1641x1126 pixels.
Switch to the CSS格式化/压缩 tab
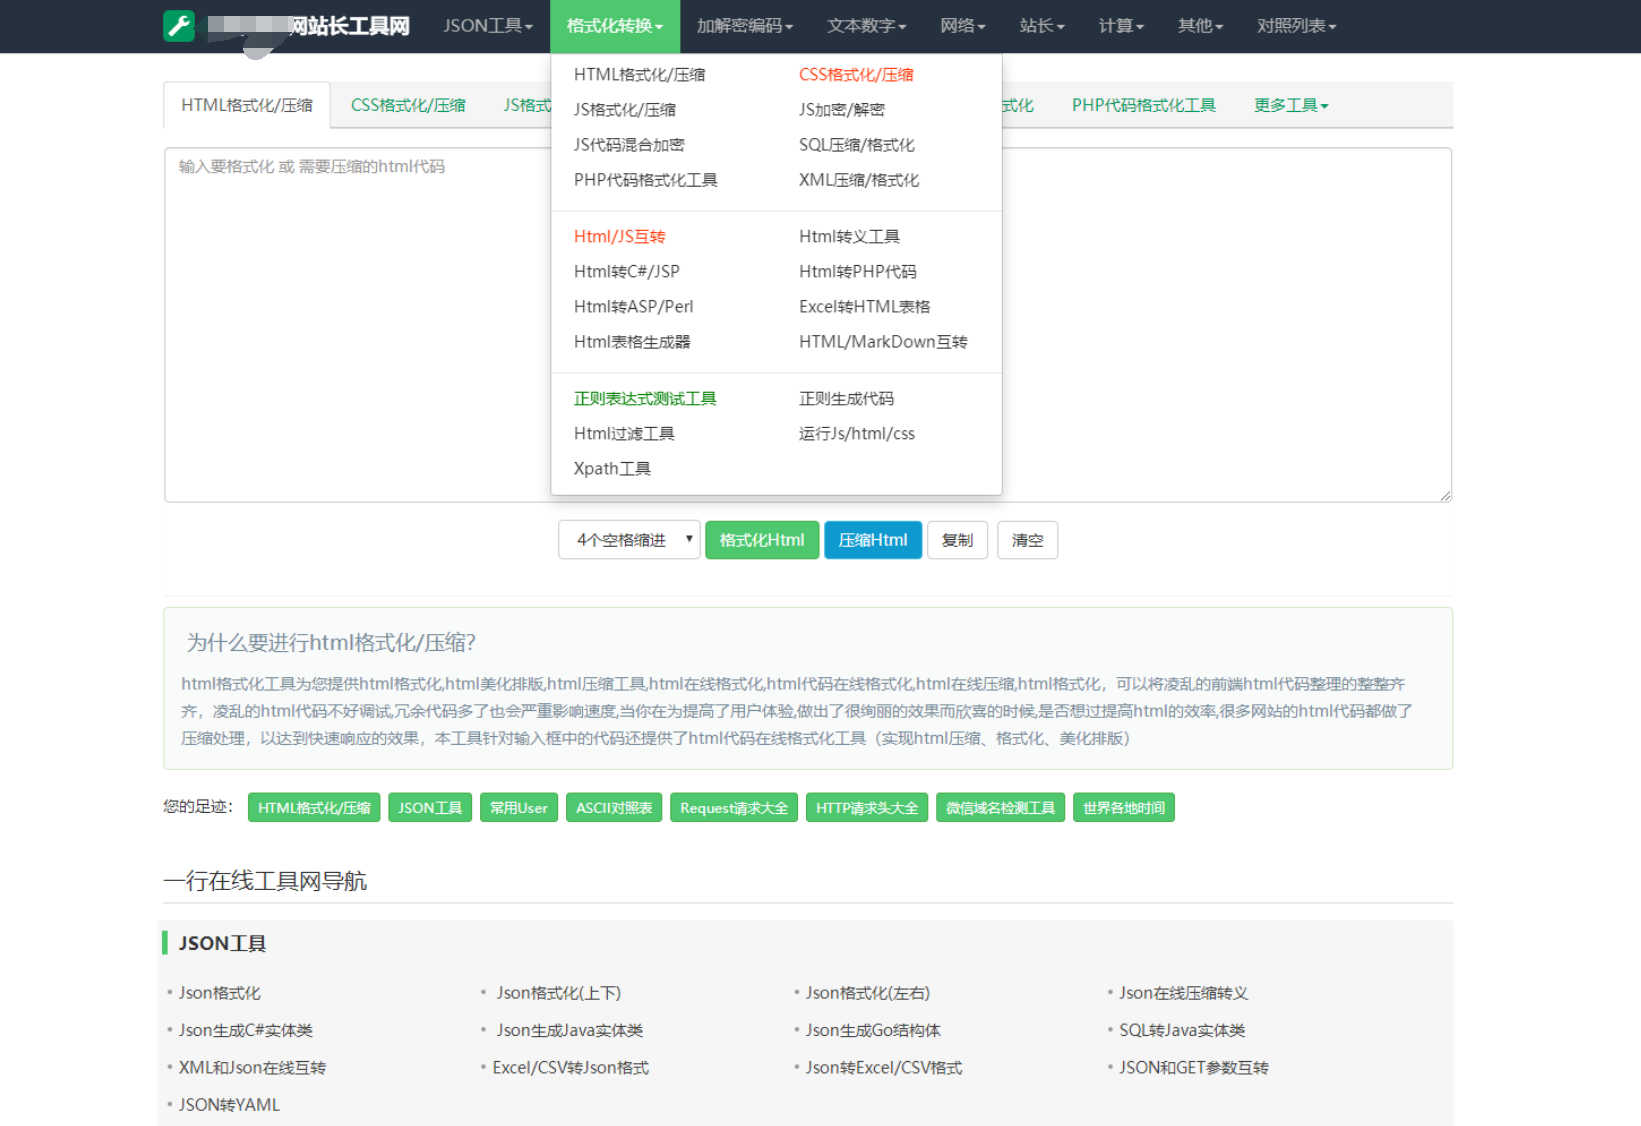[x=408, y=105]
